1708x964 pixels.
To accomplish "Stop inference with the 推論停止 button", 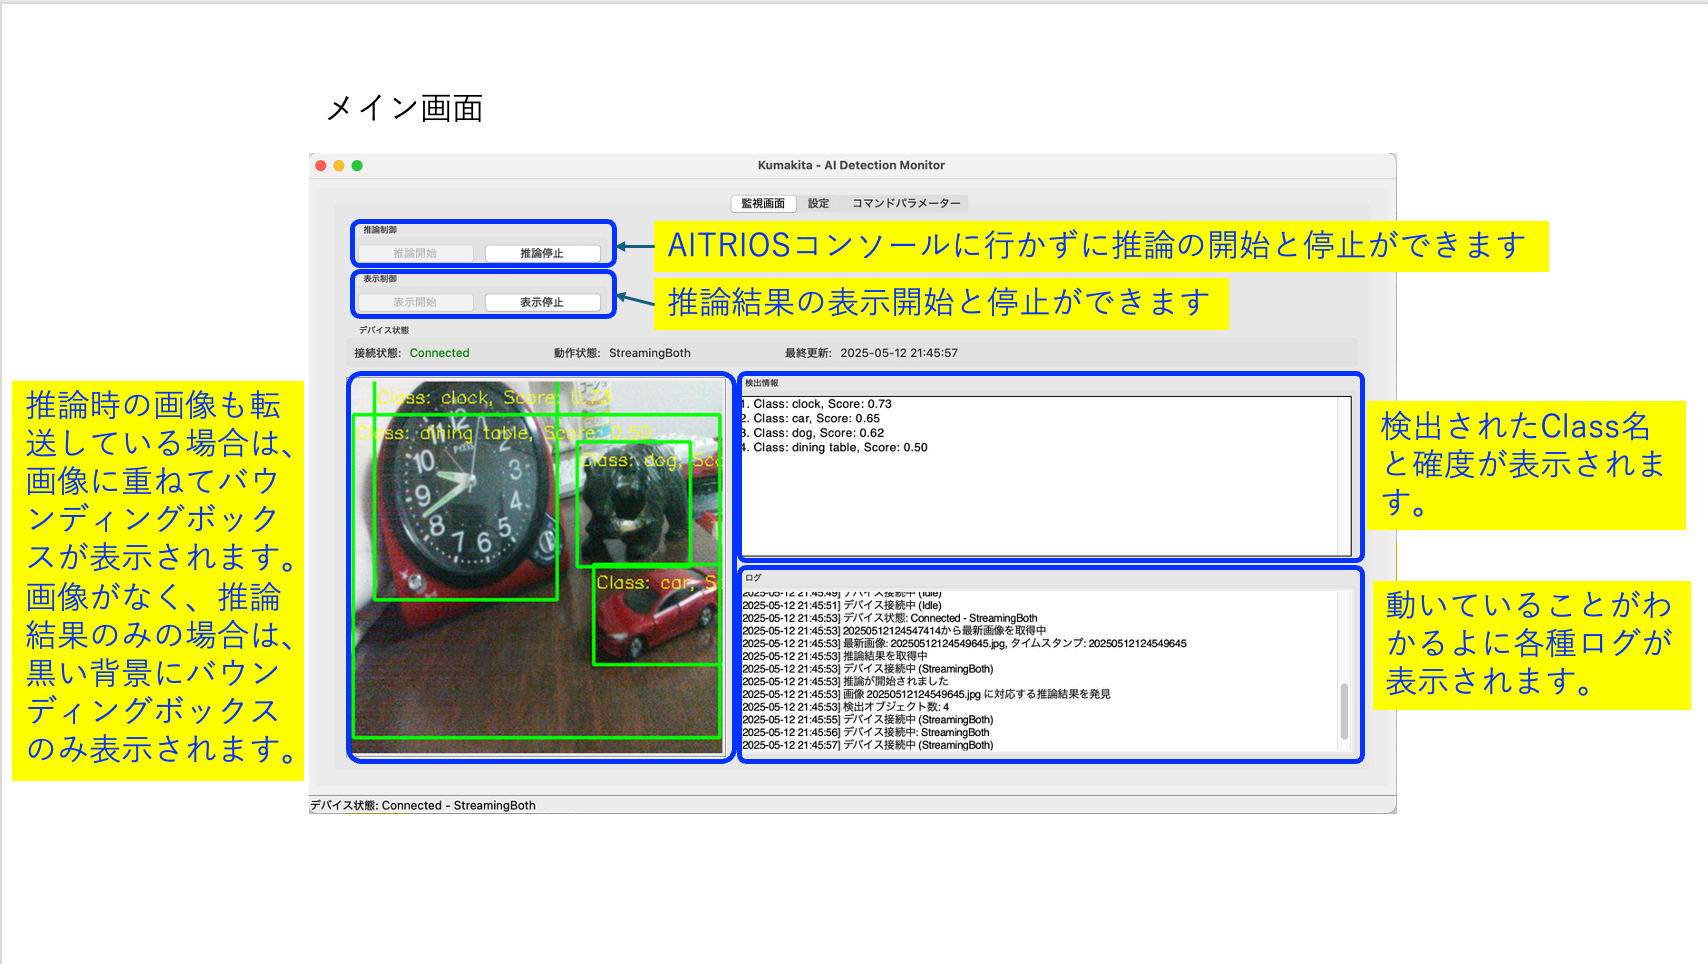I will pos(542,254).
